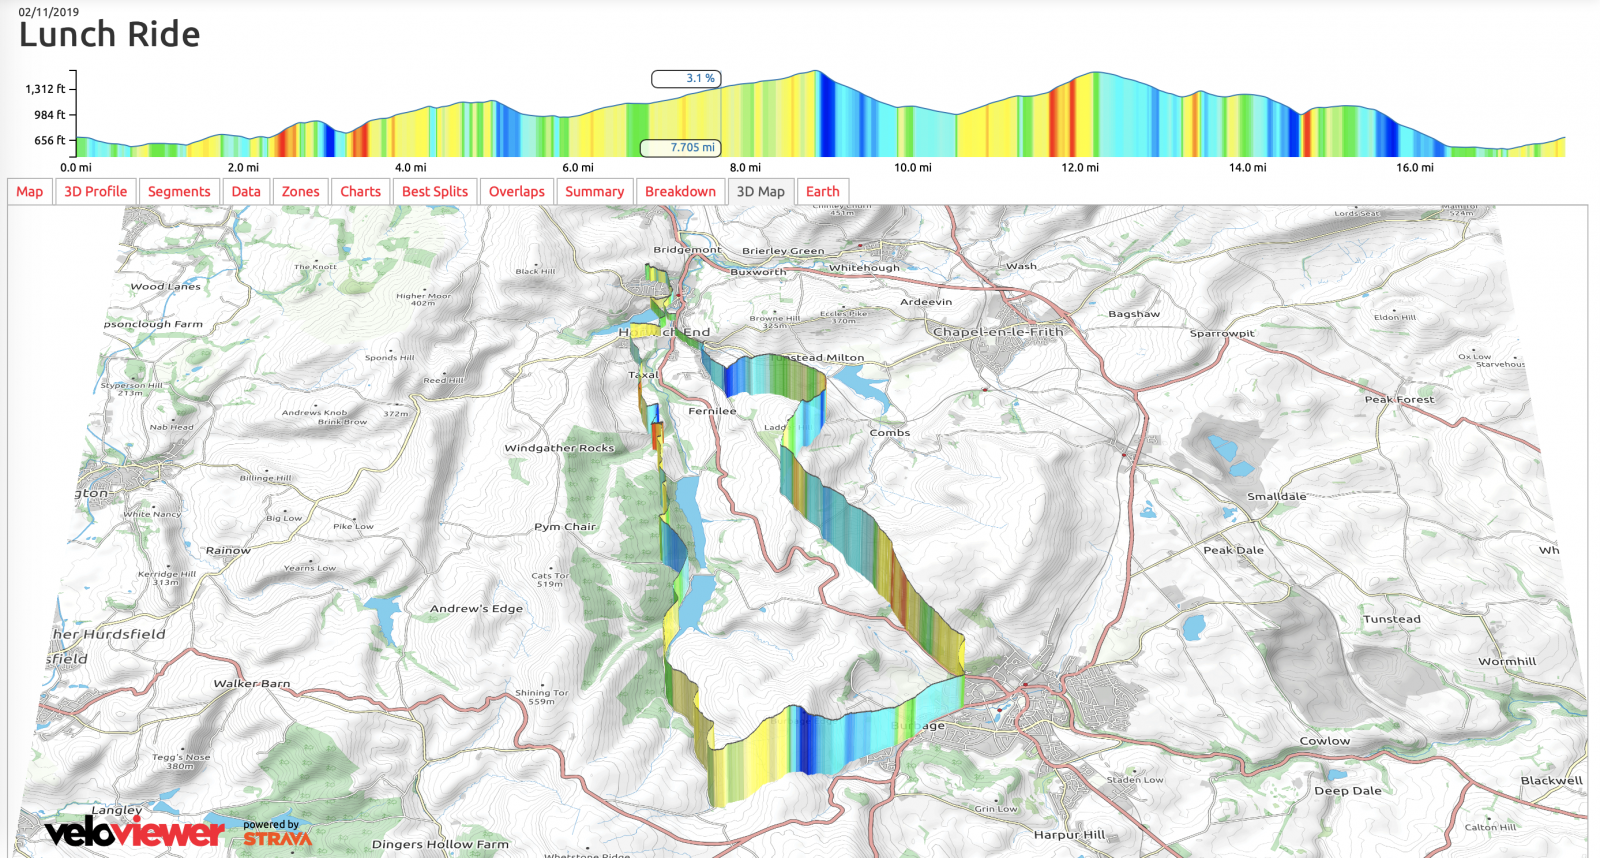Click the 8.0 mi distance axis label
1600x858 pixels.
pyautogui.click(x=745, y=168)
